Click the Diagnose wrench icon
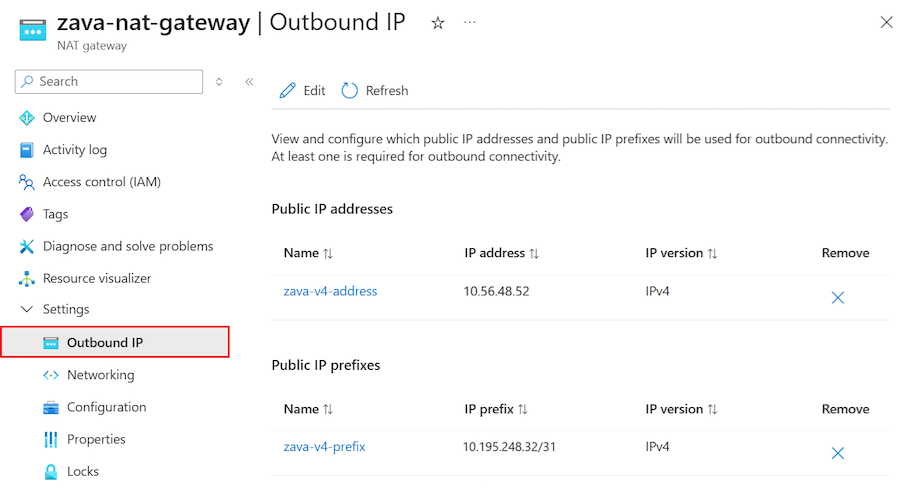The height and width of the screenshot is (492, 906). point(27,246)
